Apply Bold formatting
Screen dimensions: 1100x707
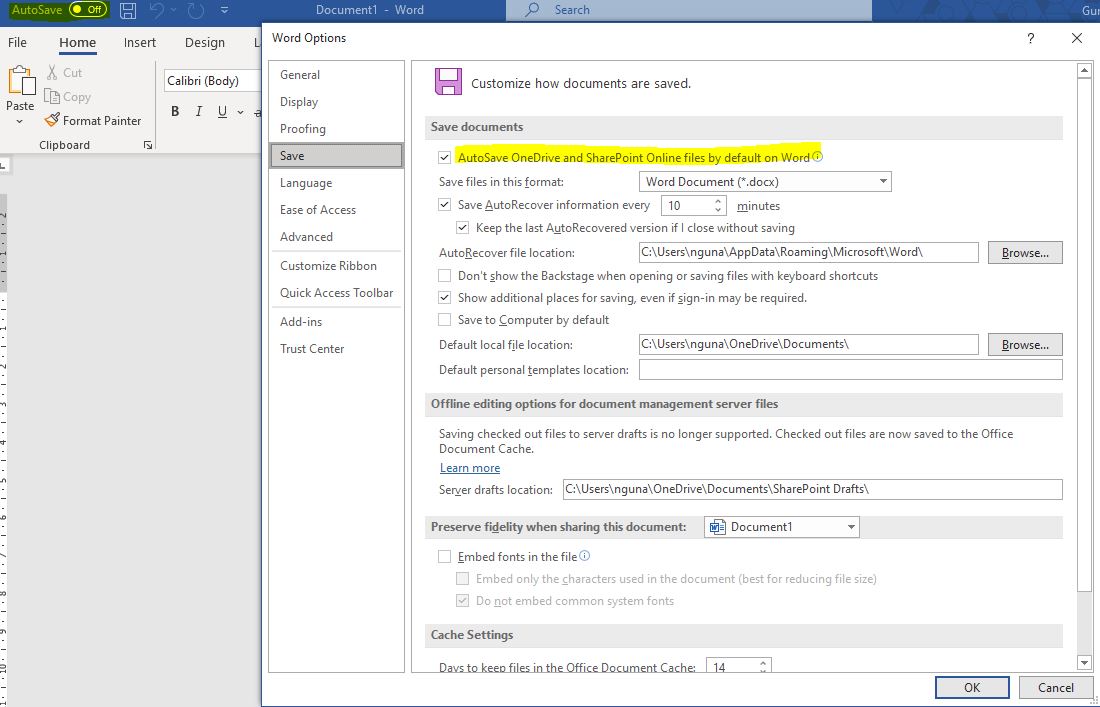pos(175,112)
